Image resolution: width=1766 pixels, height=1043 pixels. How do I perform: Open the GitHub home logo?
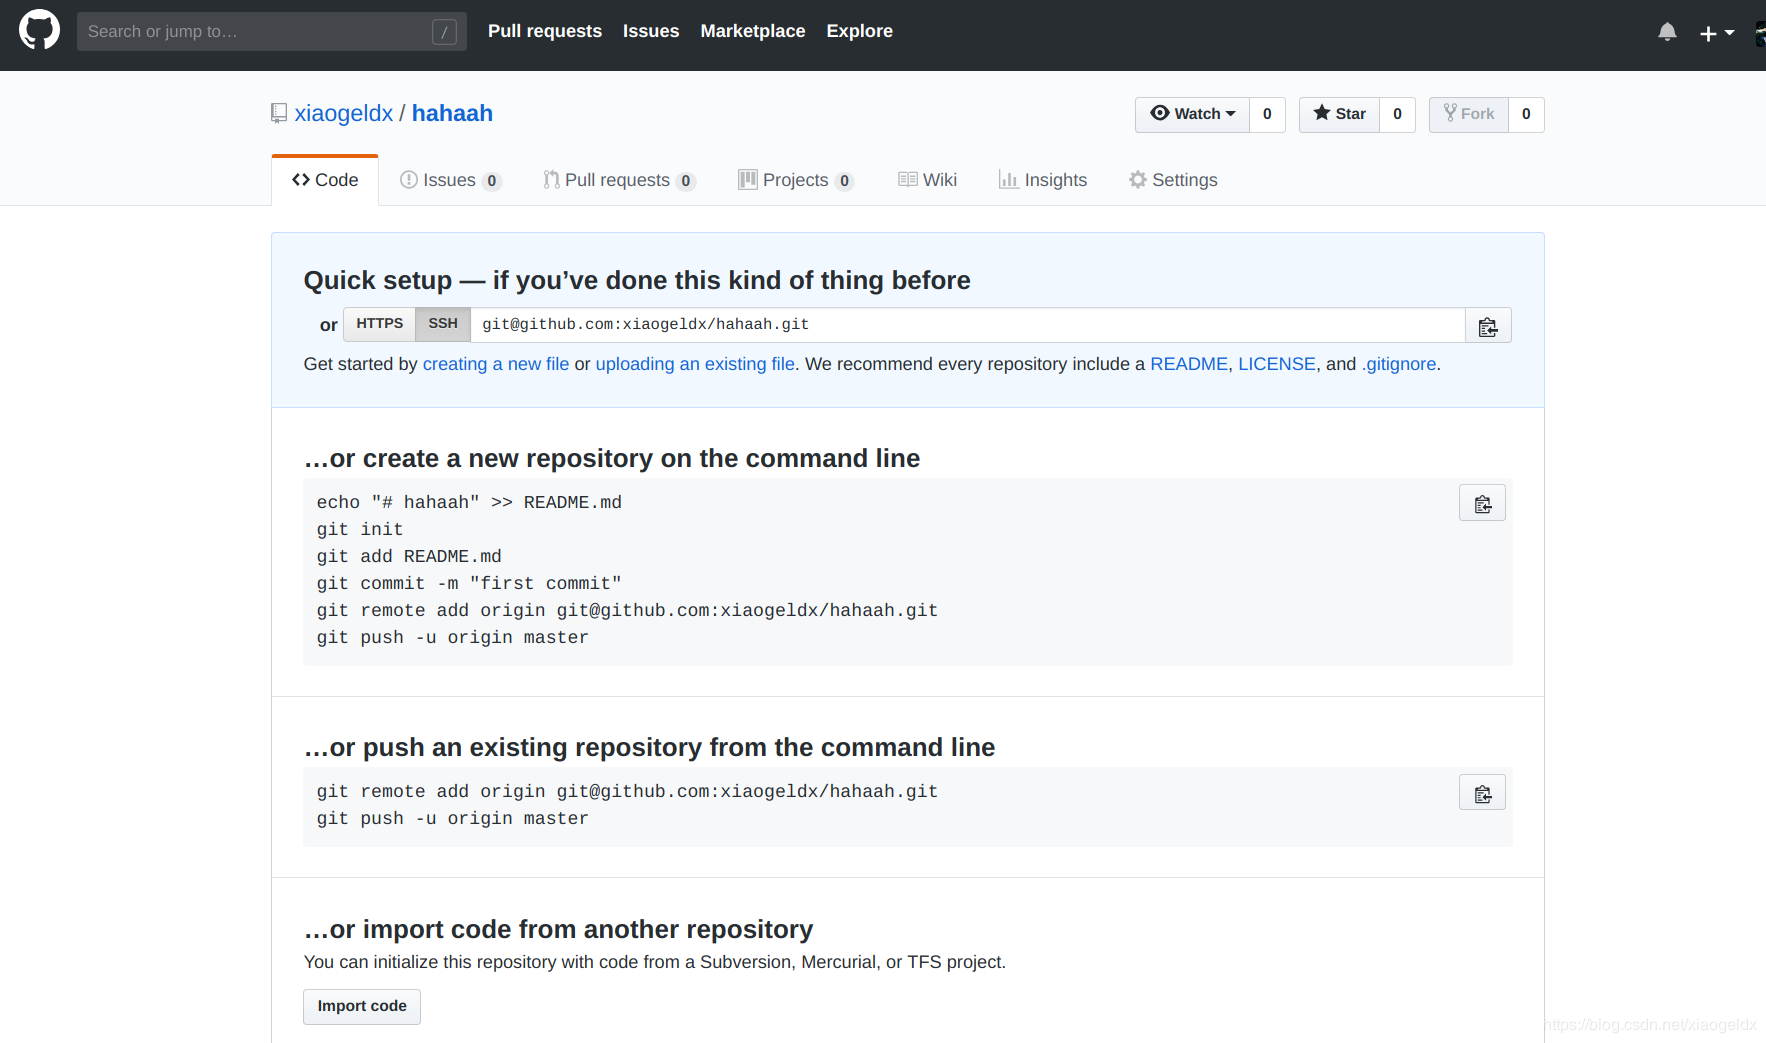click(x=39, y=31)
